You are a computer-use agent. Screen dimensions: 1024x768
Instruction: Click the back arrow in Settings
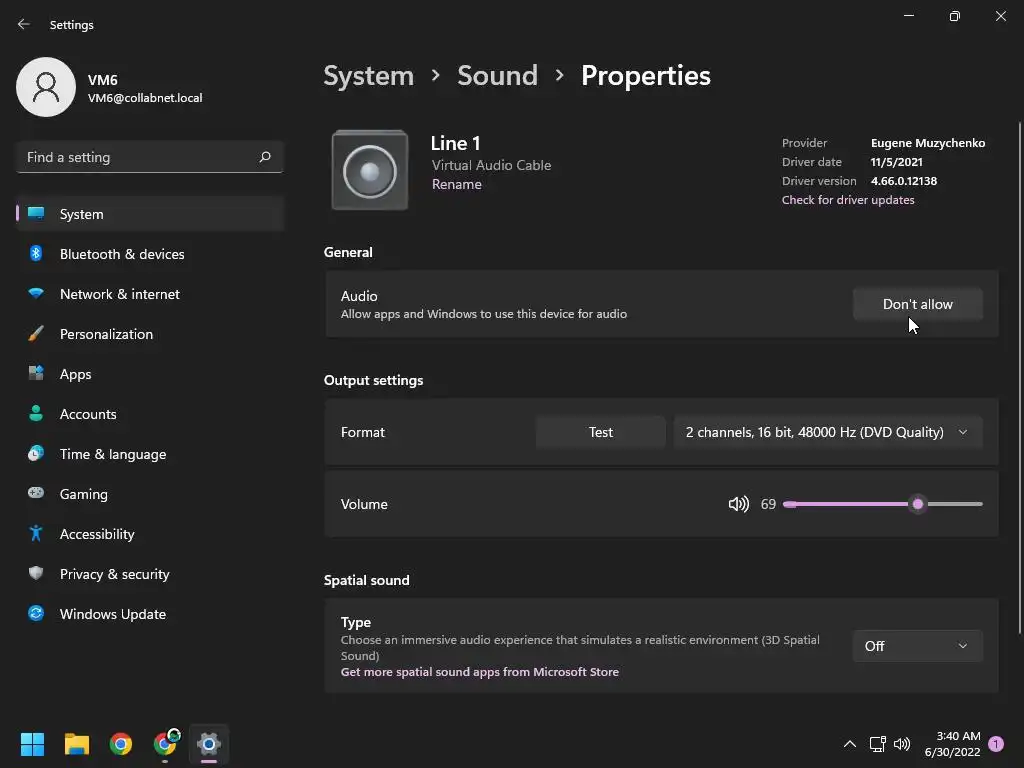[x=24, y=24]
